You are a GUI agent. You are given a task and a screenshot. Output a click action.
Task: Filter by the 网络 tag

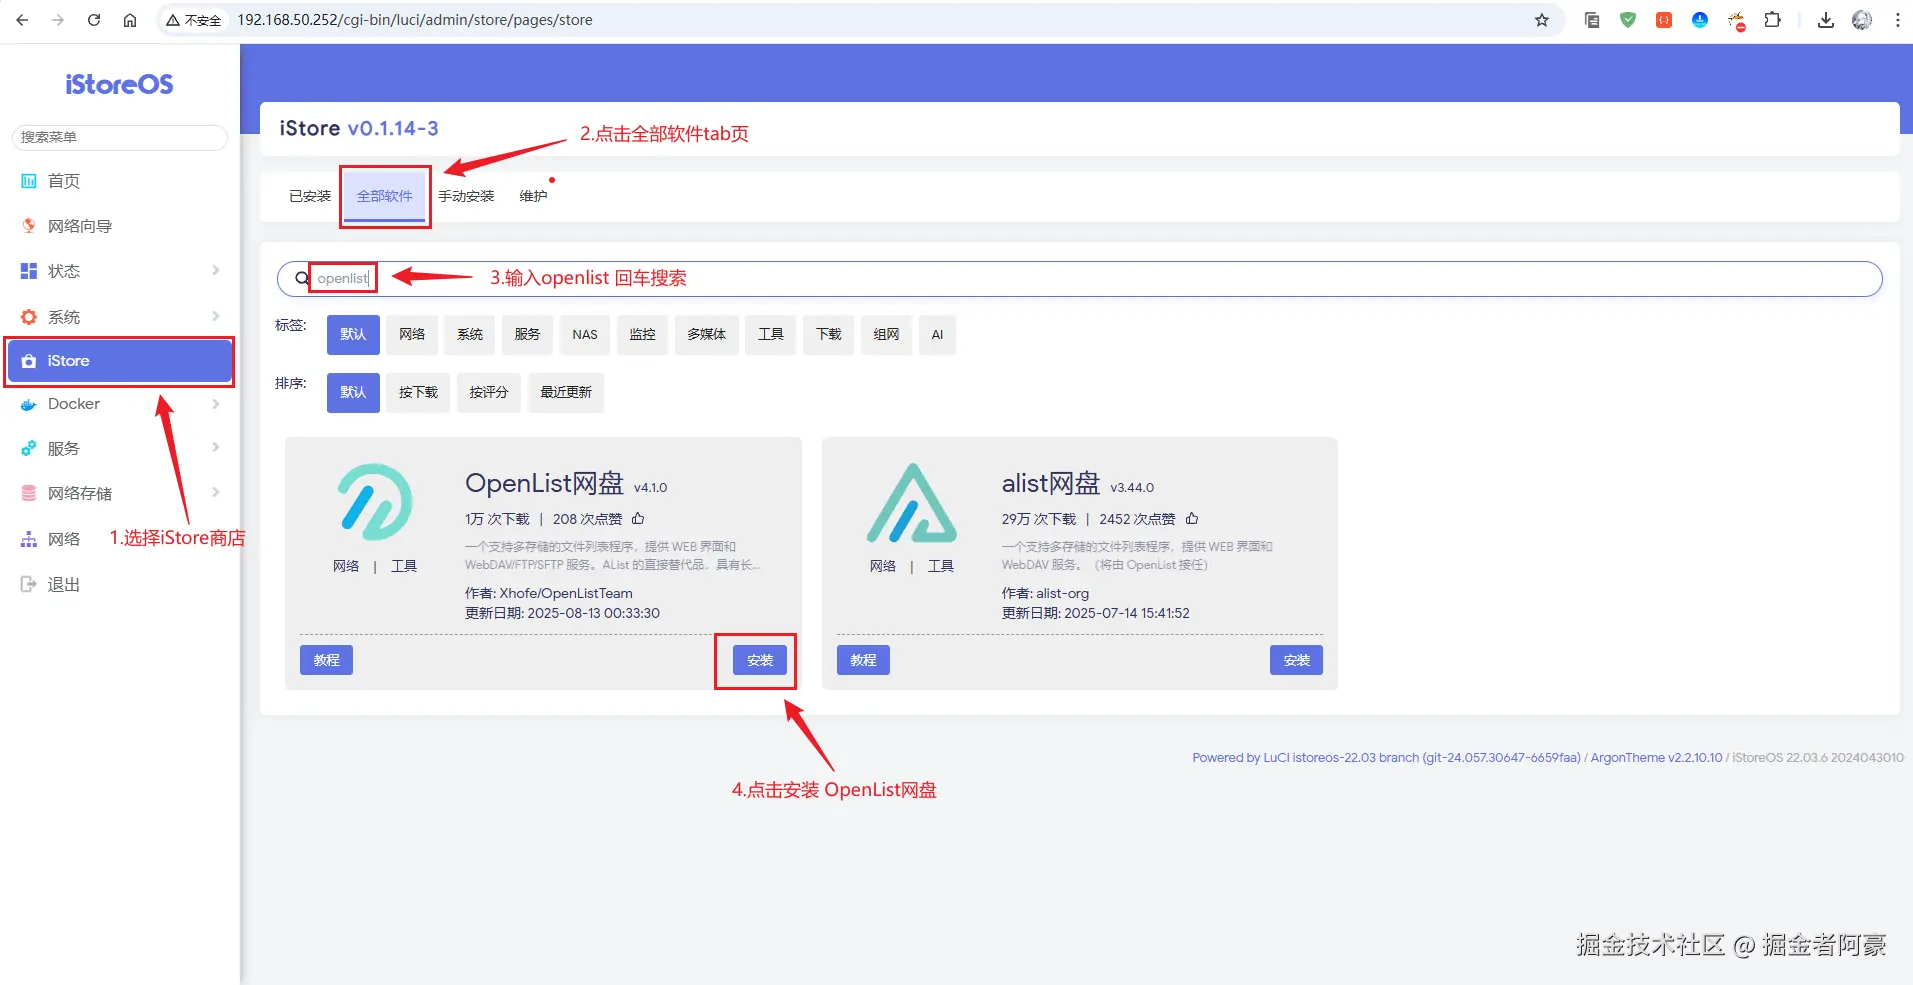tap(412, 335)
